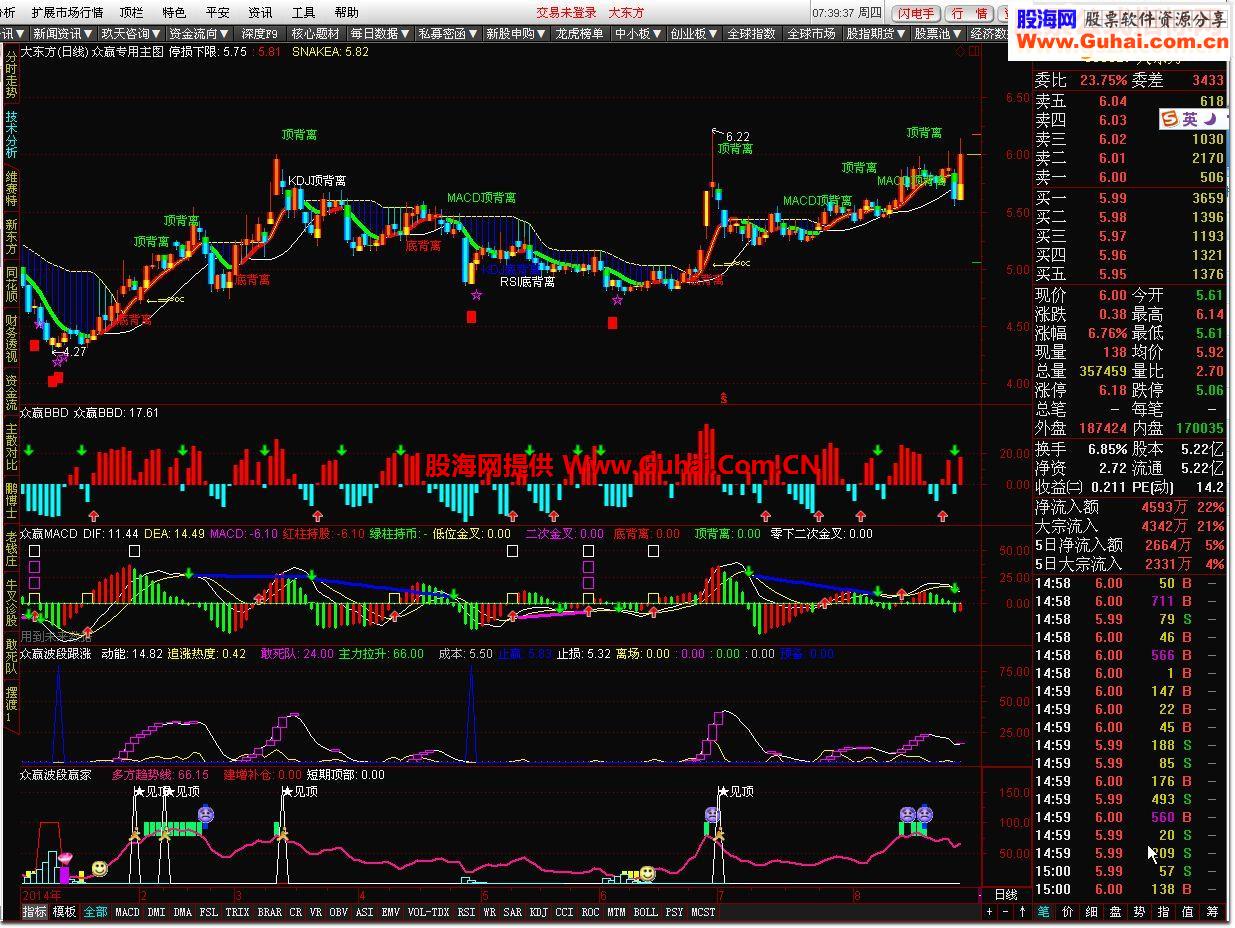Select the 同花顺 side tab
The width and height of the screenshot is (1235, 928).
[11, 284]
